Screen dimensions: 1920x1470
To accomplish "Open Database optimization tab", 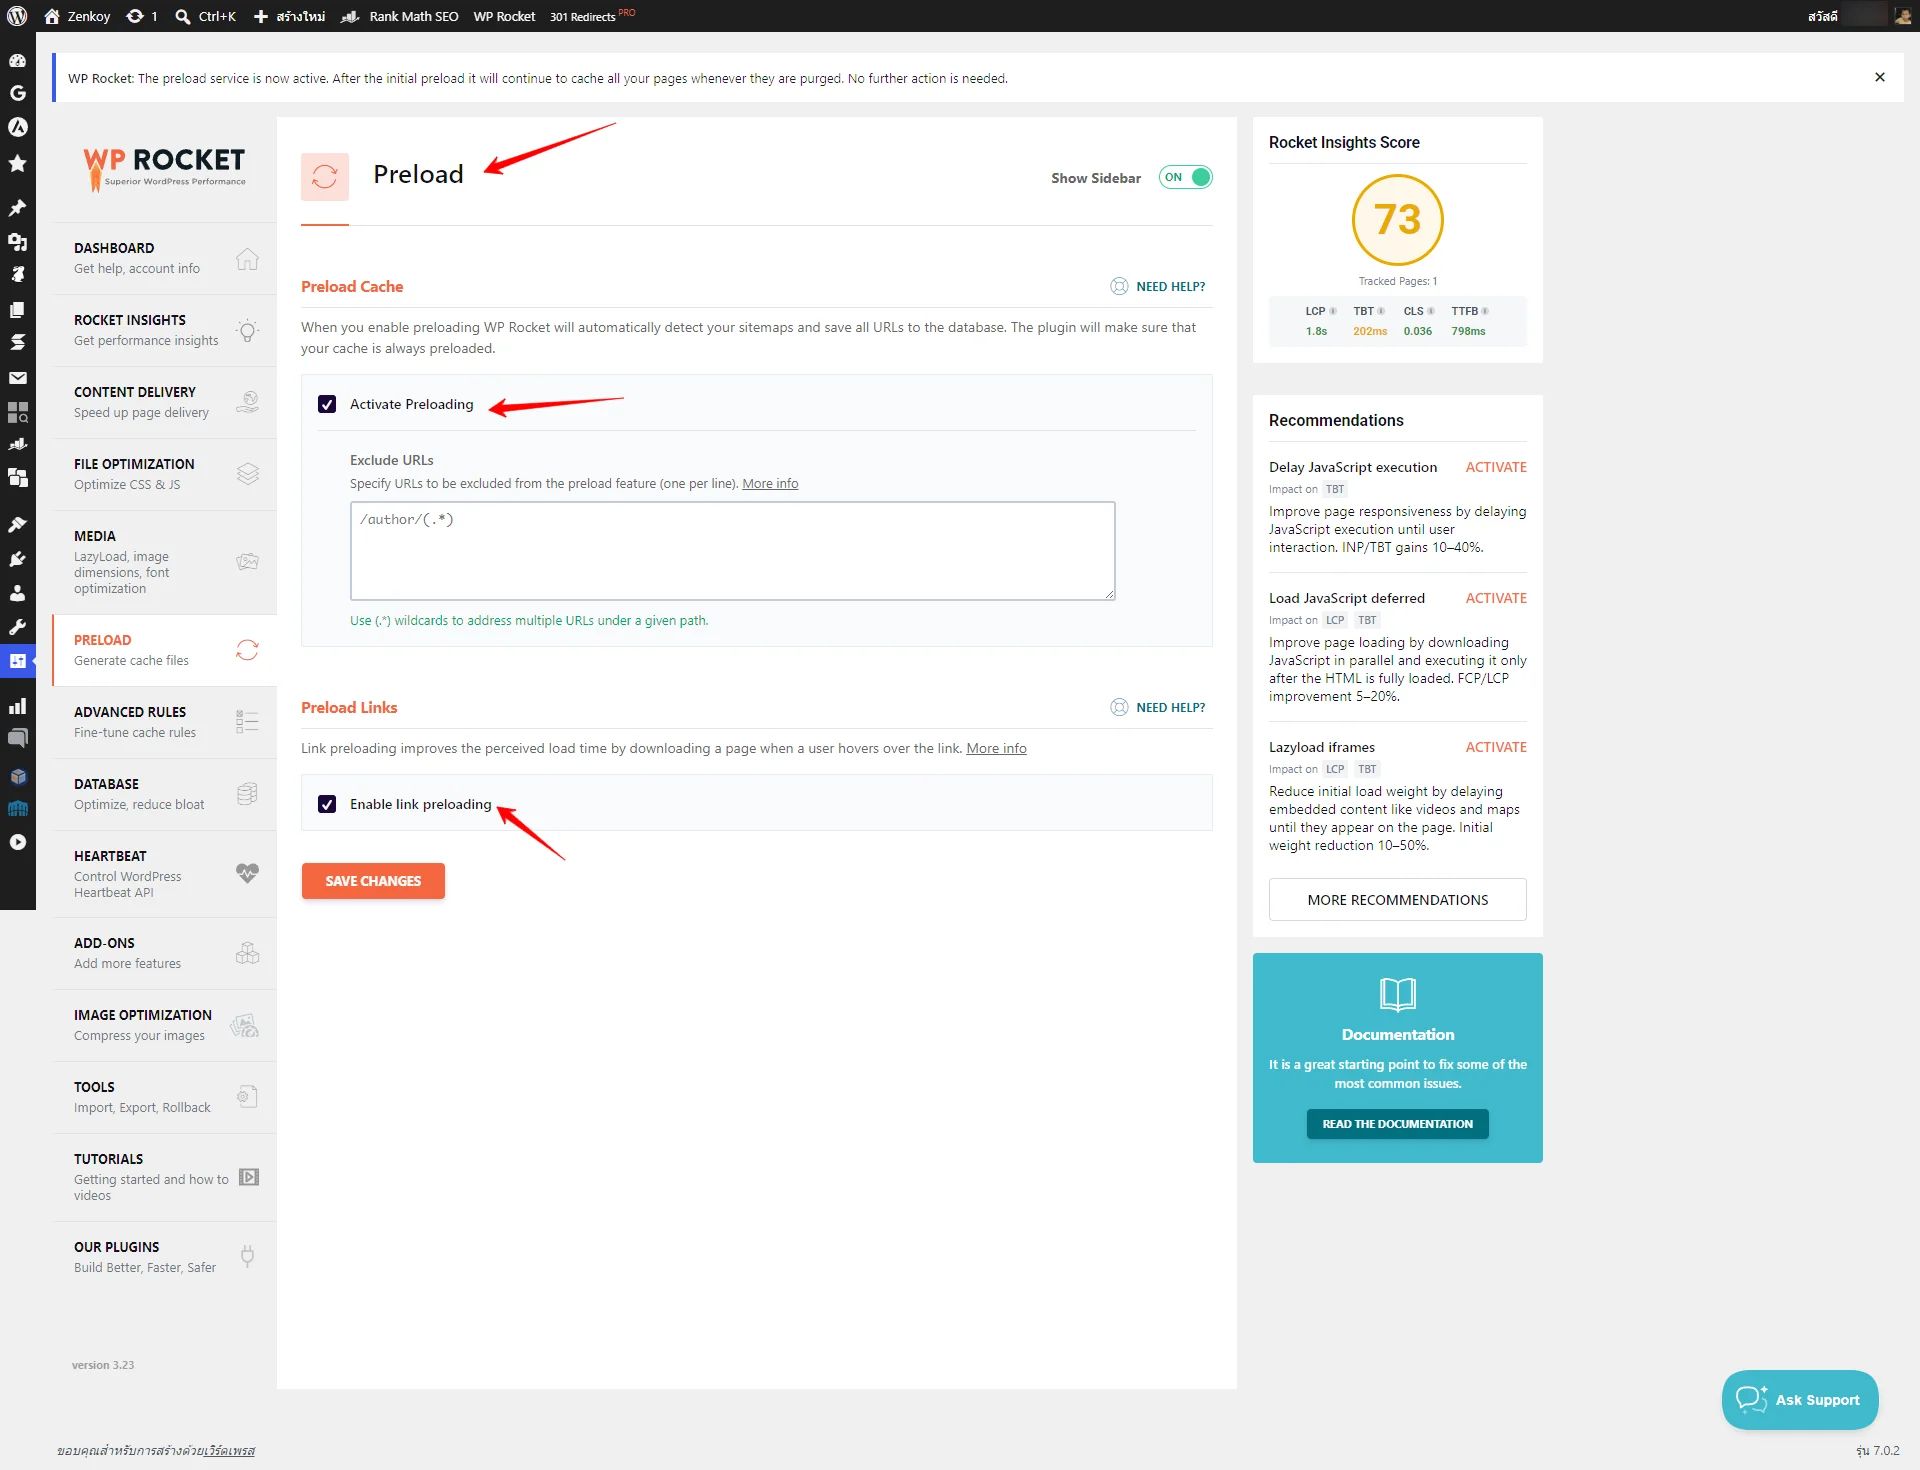I will pos(165,794).
